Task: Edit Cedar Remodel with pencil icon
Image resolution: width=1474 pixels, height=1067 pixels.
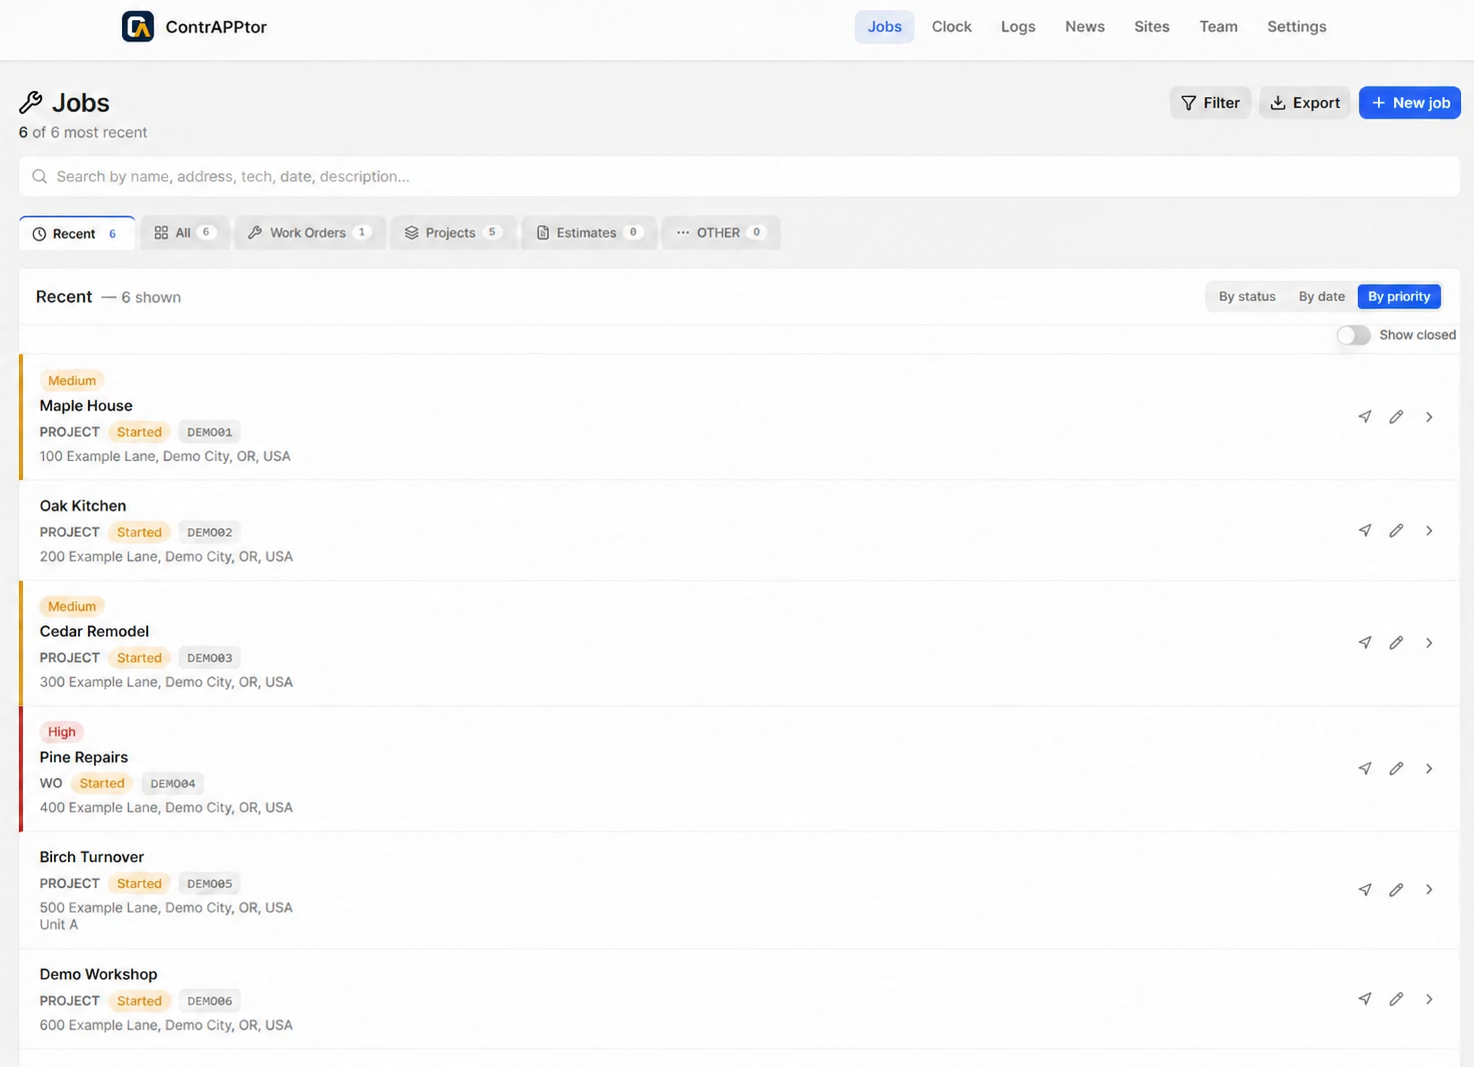Action: pyautogui.click(x=1396, y=643)
